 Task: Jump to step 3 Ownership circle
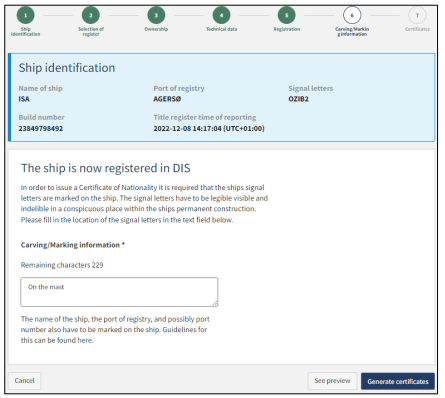156,15
